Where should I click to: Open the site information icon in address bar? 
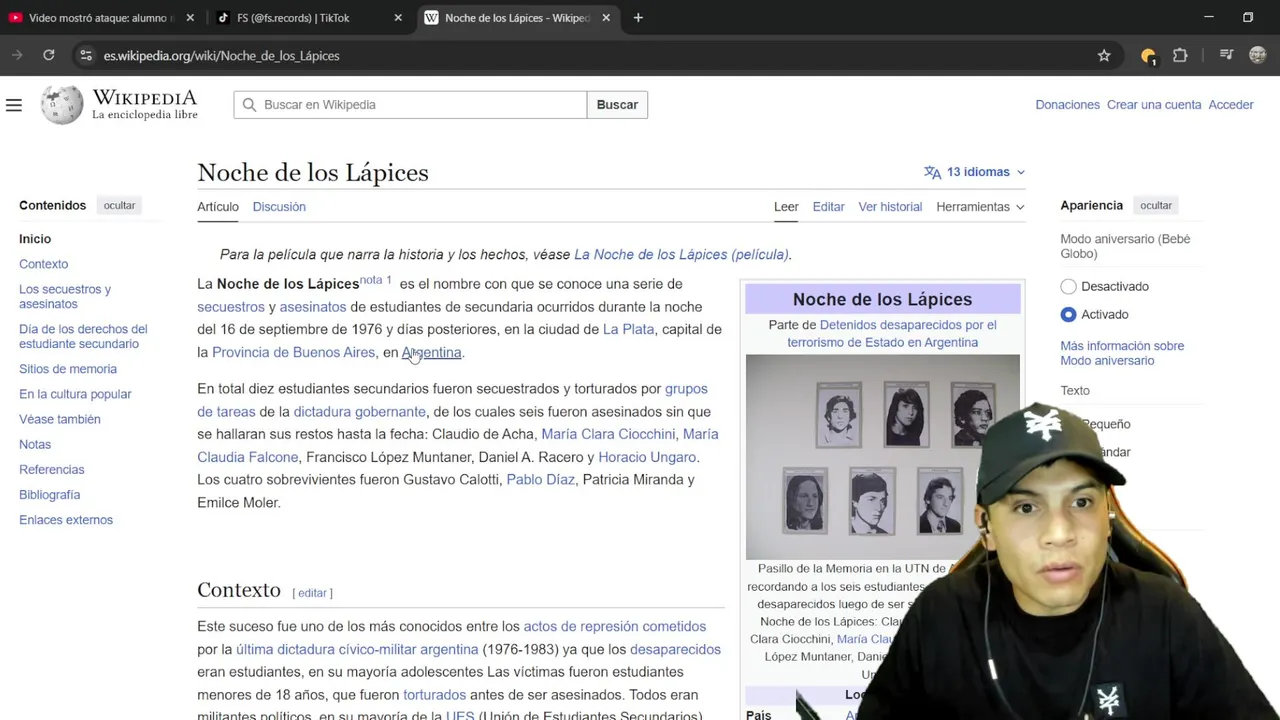point(86,55)
